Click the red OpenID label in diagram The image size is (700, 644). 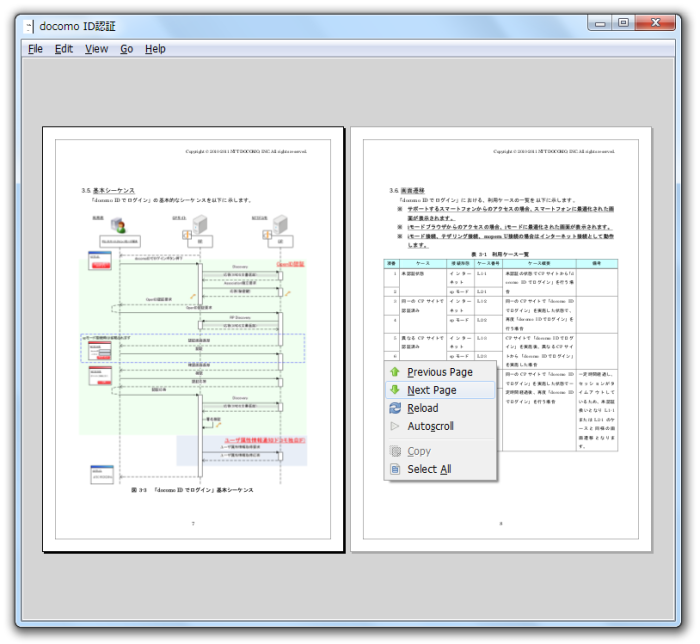(x=290, y=264)
